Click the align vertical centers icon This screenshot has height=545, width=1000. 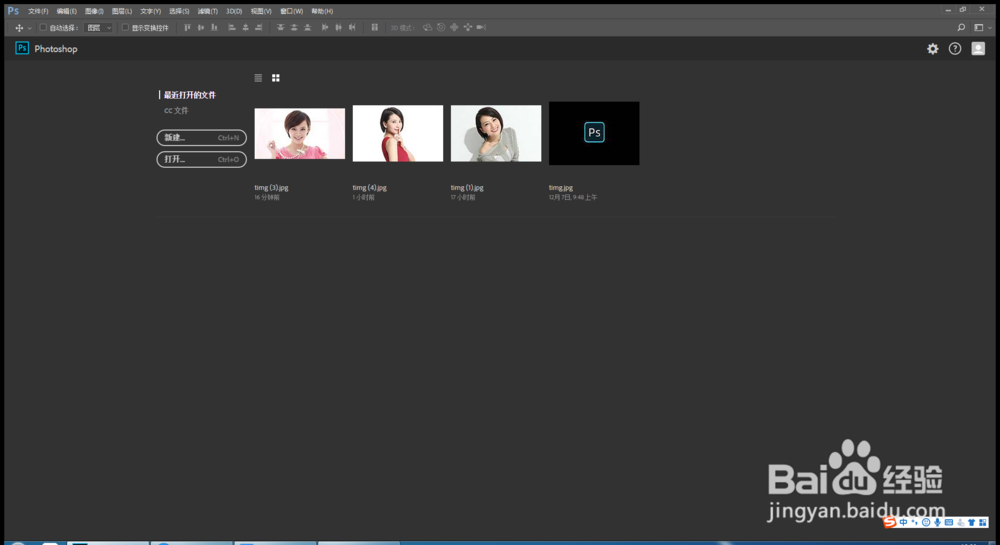click(201, 27)
